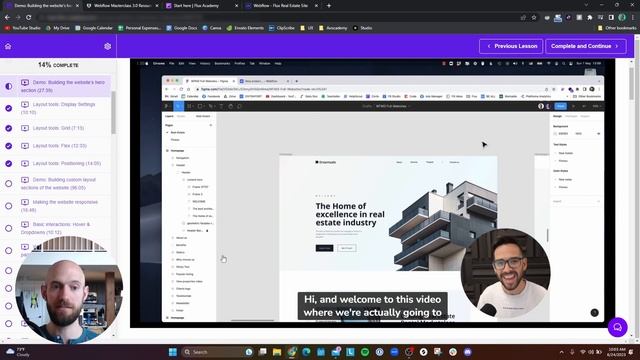Click the video icon for Layout tools: Flex
Image resolution: width=640 pixels, height=360 pixels.
(25, 146)
